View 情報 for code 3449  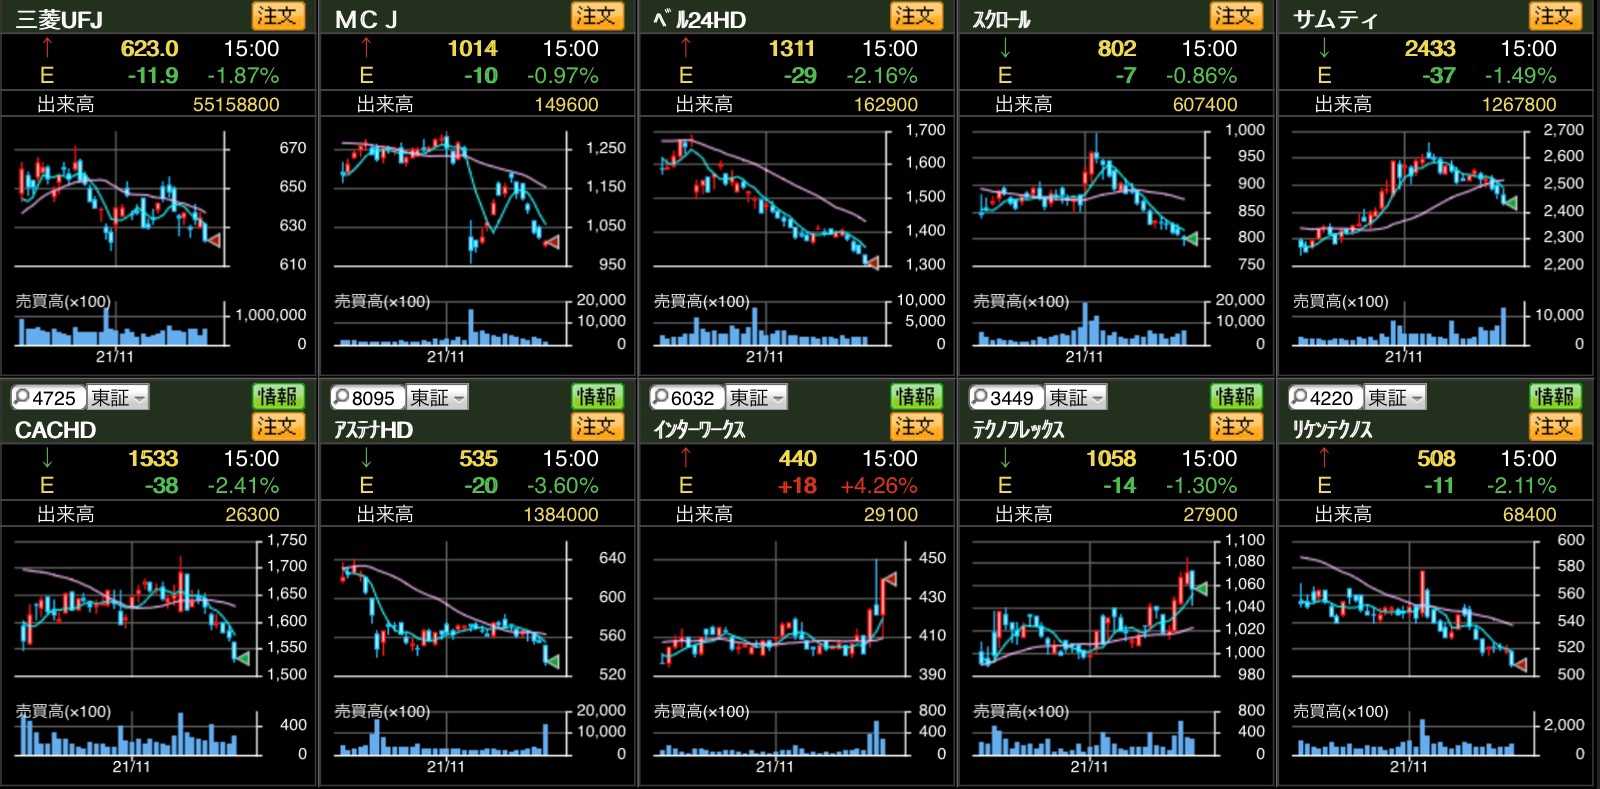click(1235, 397)
